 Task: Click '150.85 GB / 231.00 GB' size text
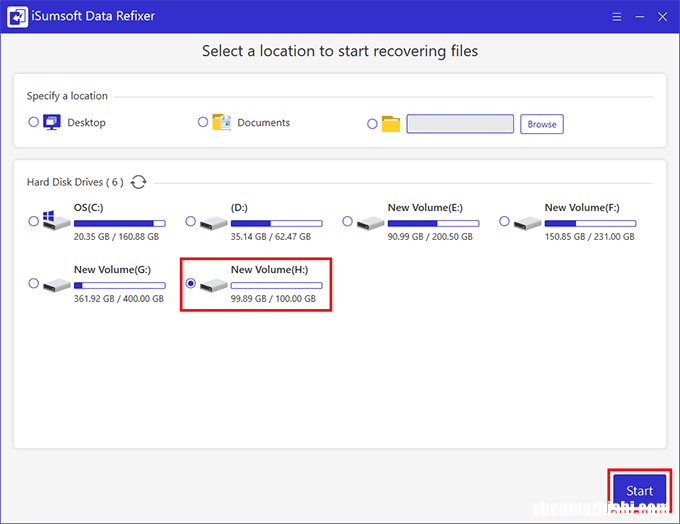590,236
